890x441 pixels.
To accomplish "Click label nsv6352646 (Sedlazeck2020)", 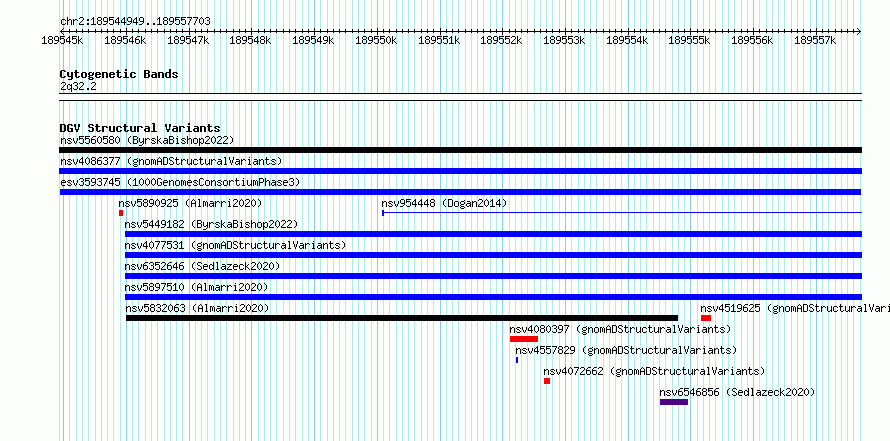I will click(202, 266).
